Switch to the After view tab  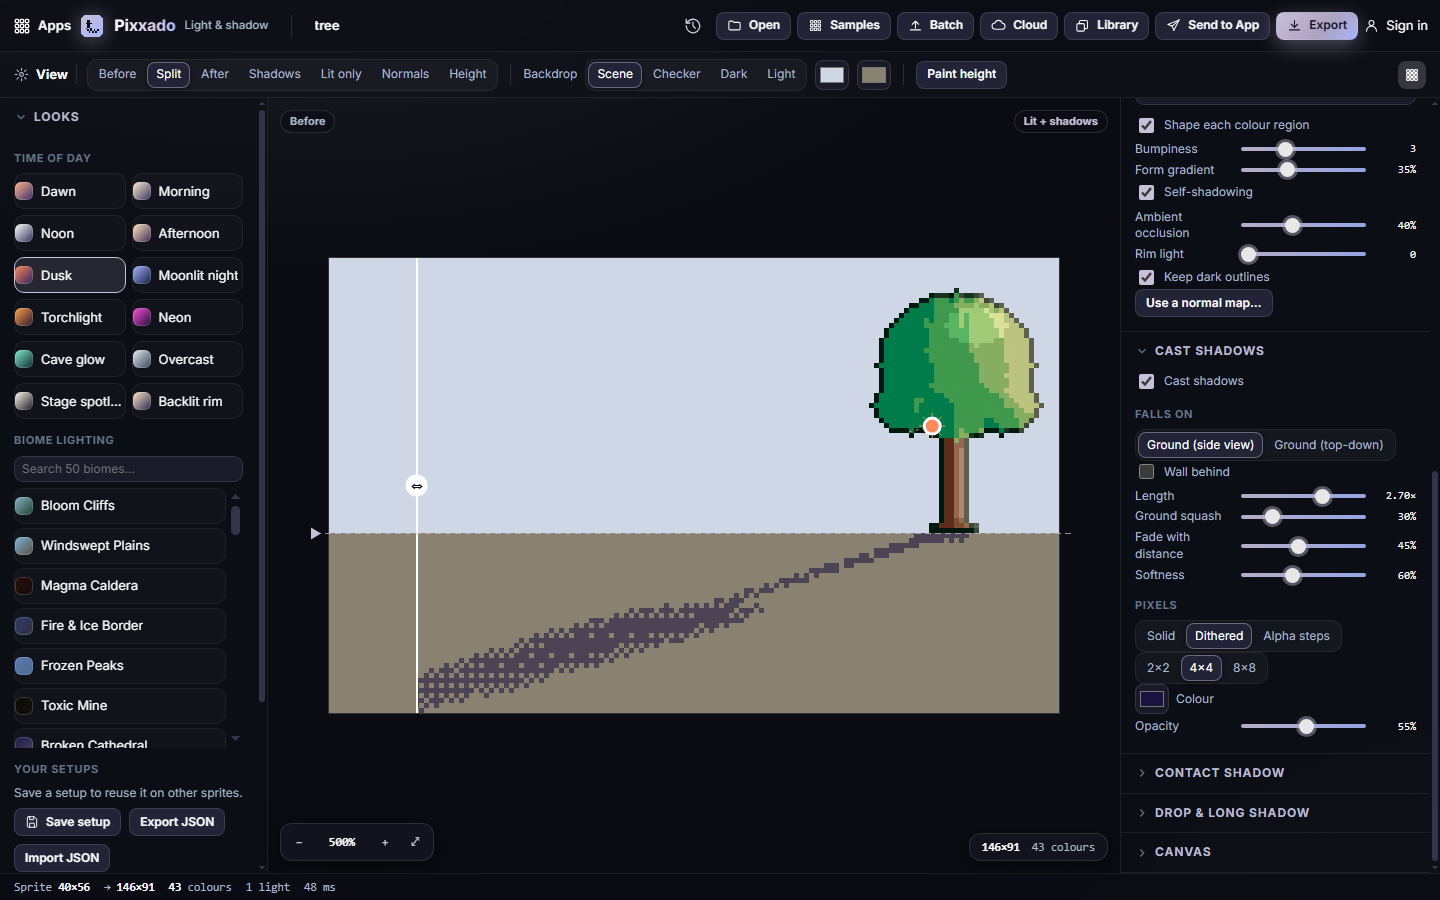[x=215, y=75]
